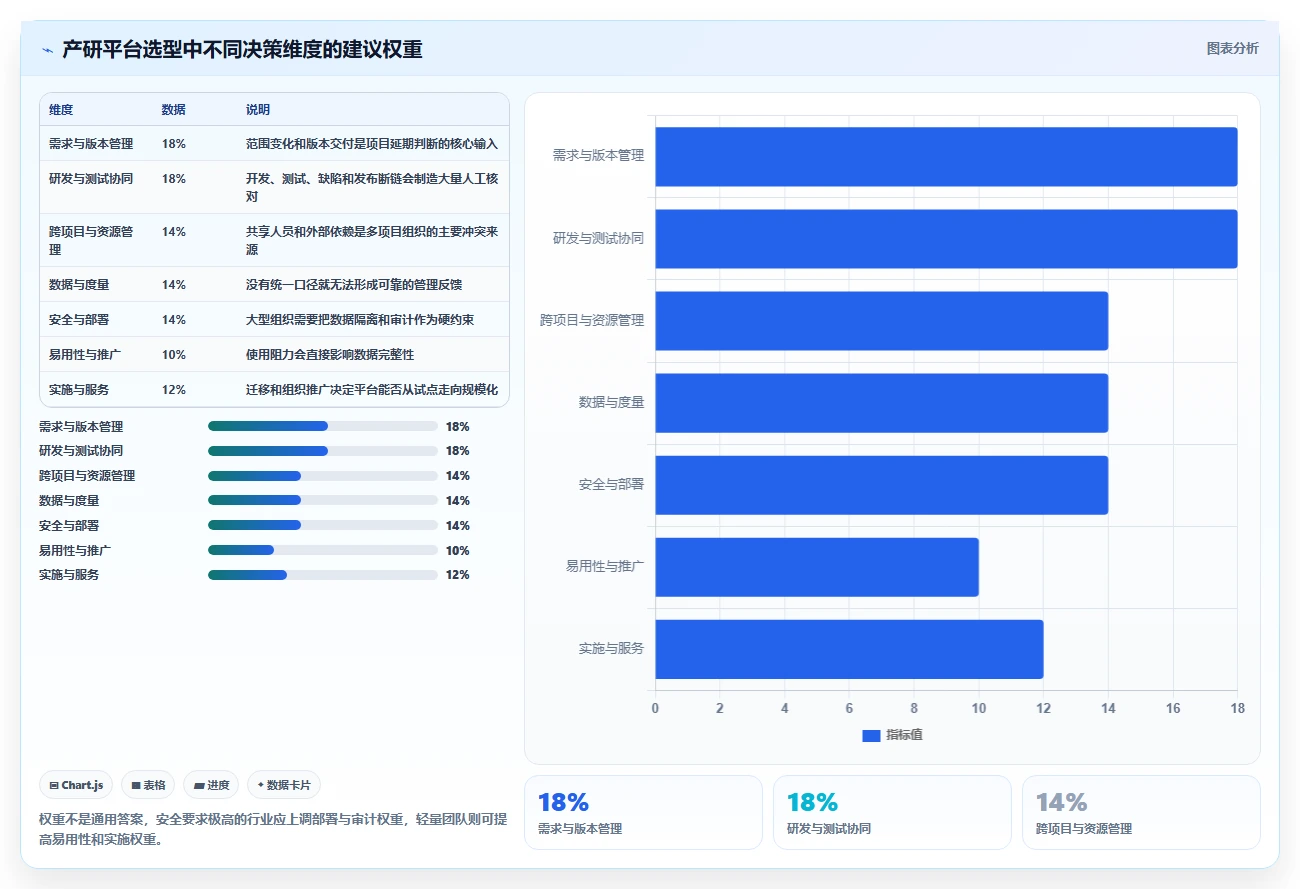Click the 数据与度量 chart bar
Image resolution: width=1300 pixels, height=889 pixels.
click(881, 403)
